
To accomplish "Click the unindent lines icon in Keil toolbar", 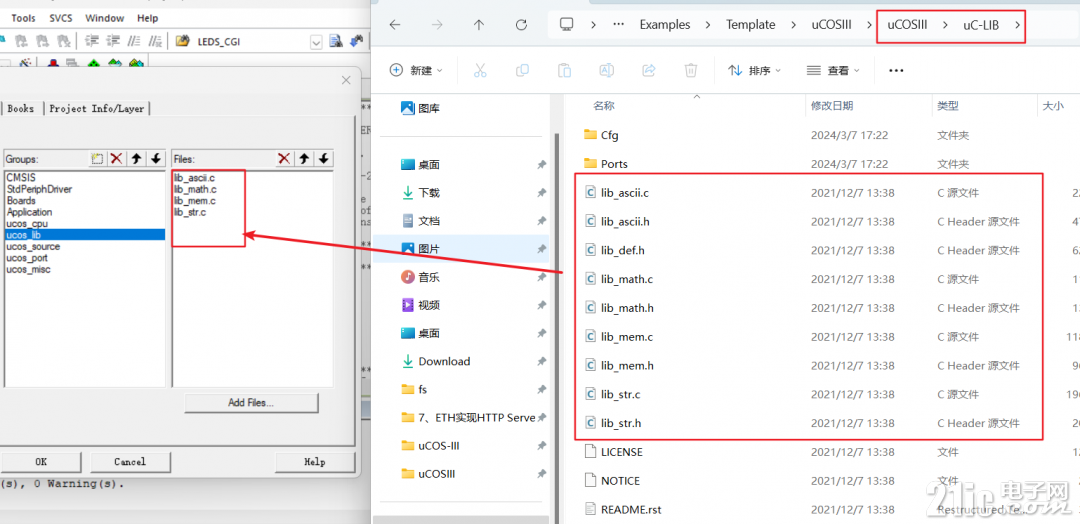I will coord(113,41).
